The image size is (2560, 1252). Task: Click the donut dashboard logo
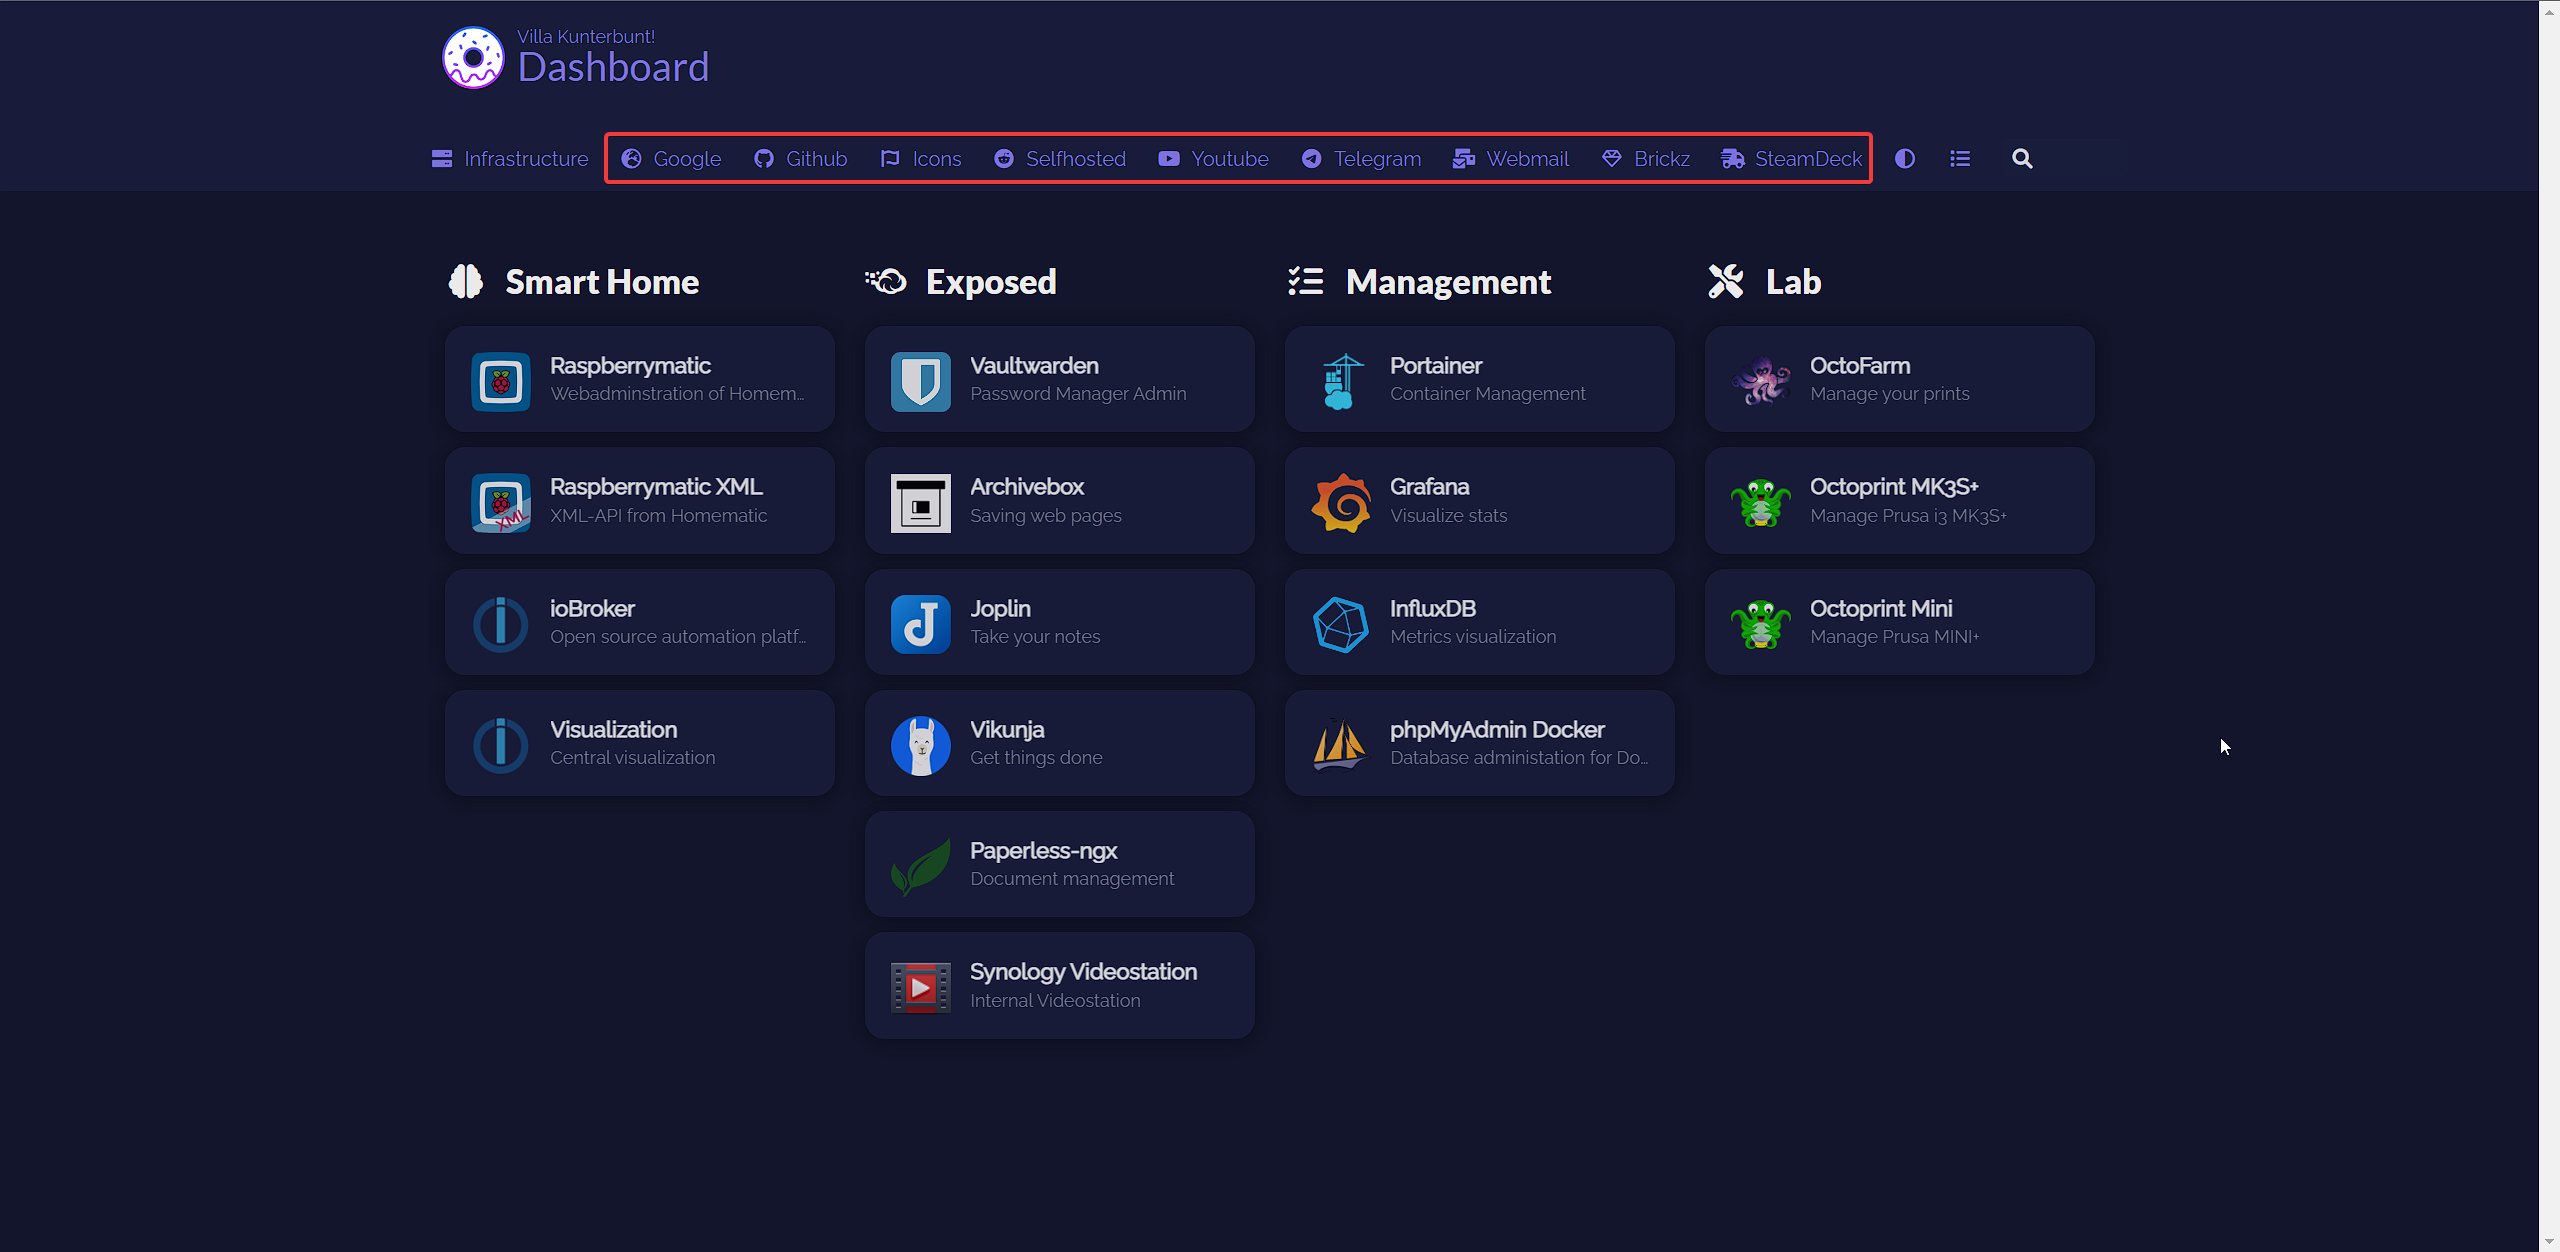(473, 58)
